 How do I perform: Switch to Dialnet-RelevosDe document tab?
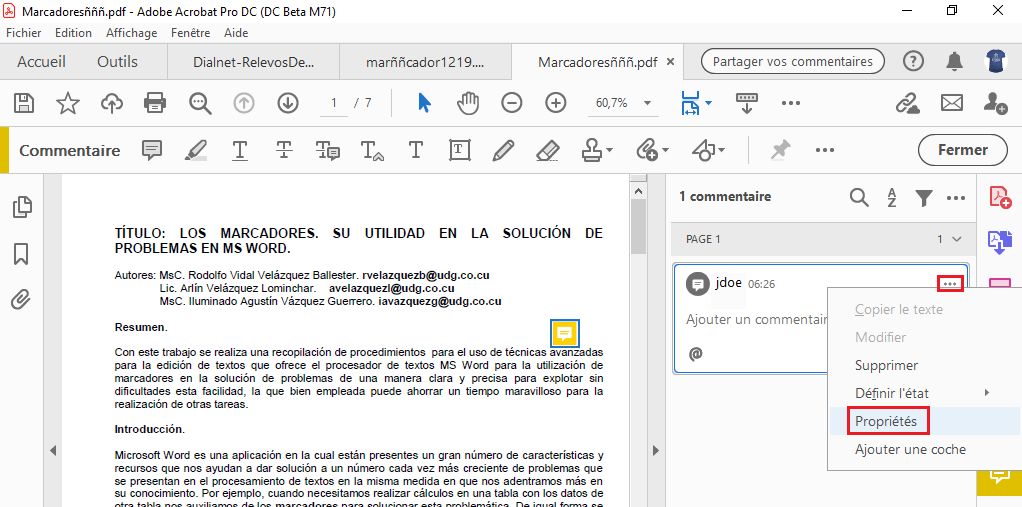coord(254,63)
